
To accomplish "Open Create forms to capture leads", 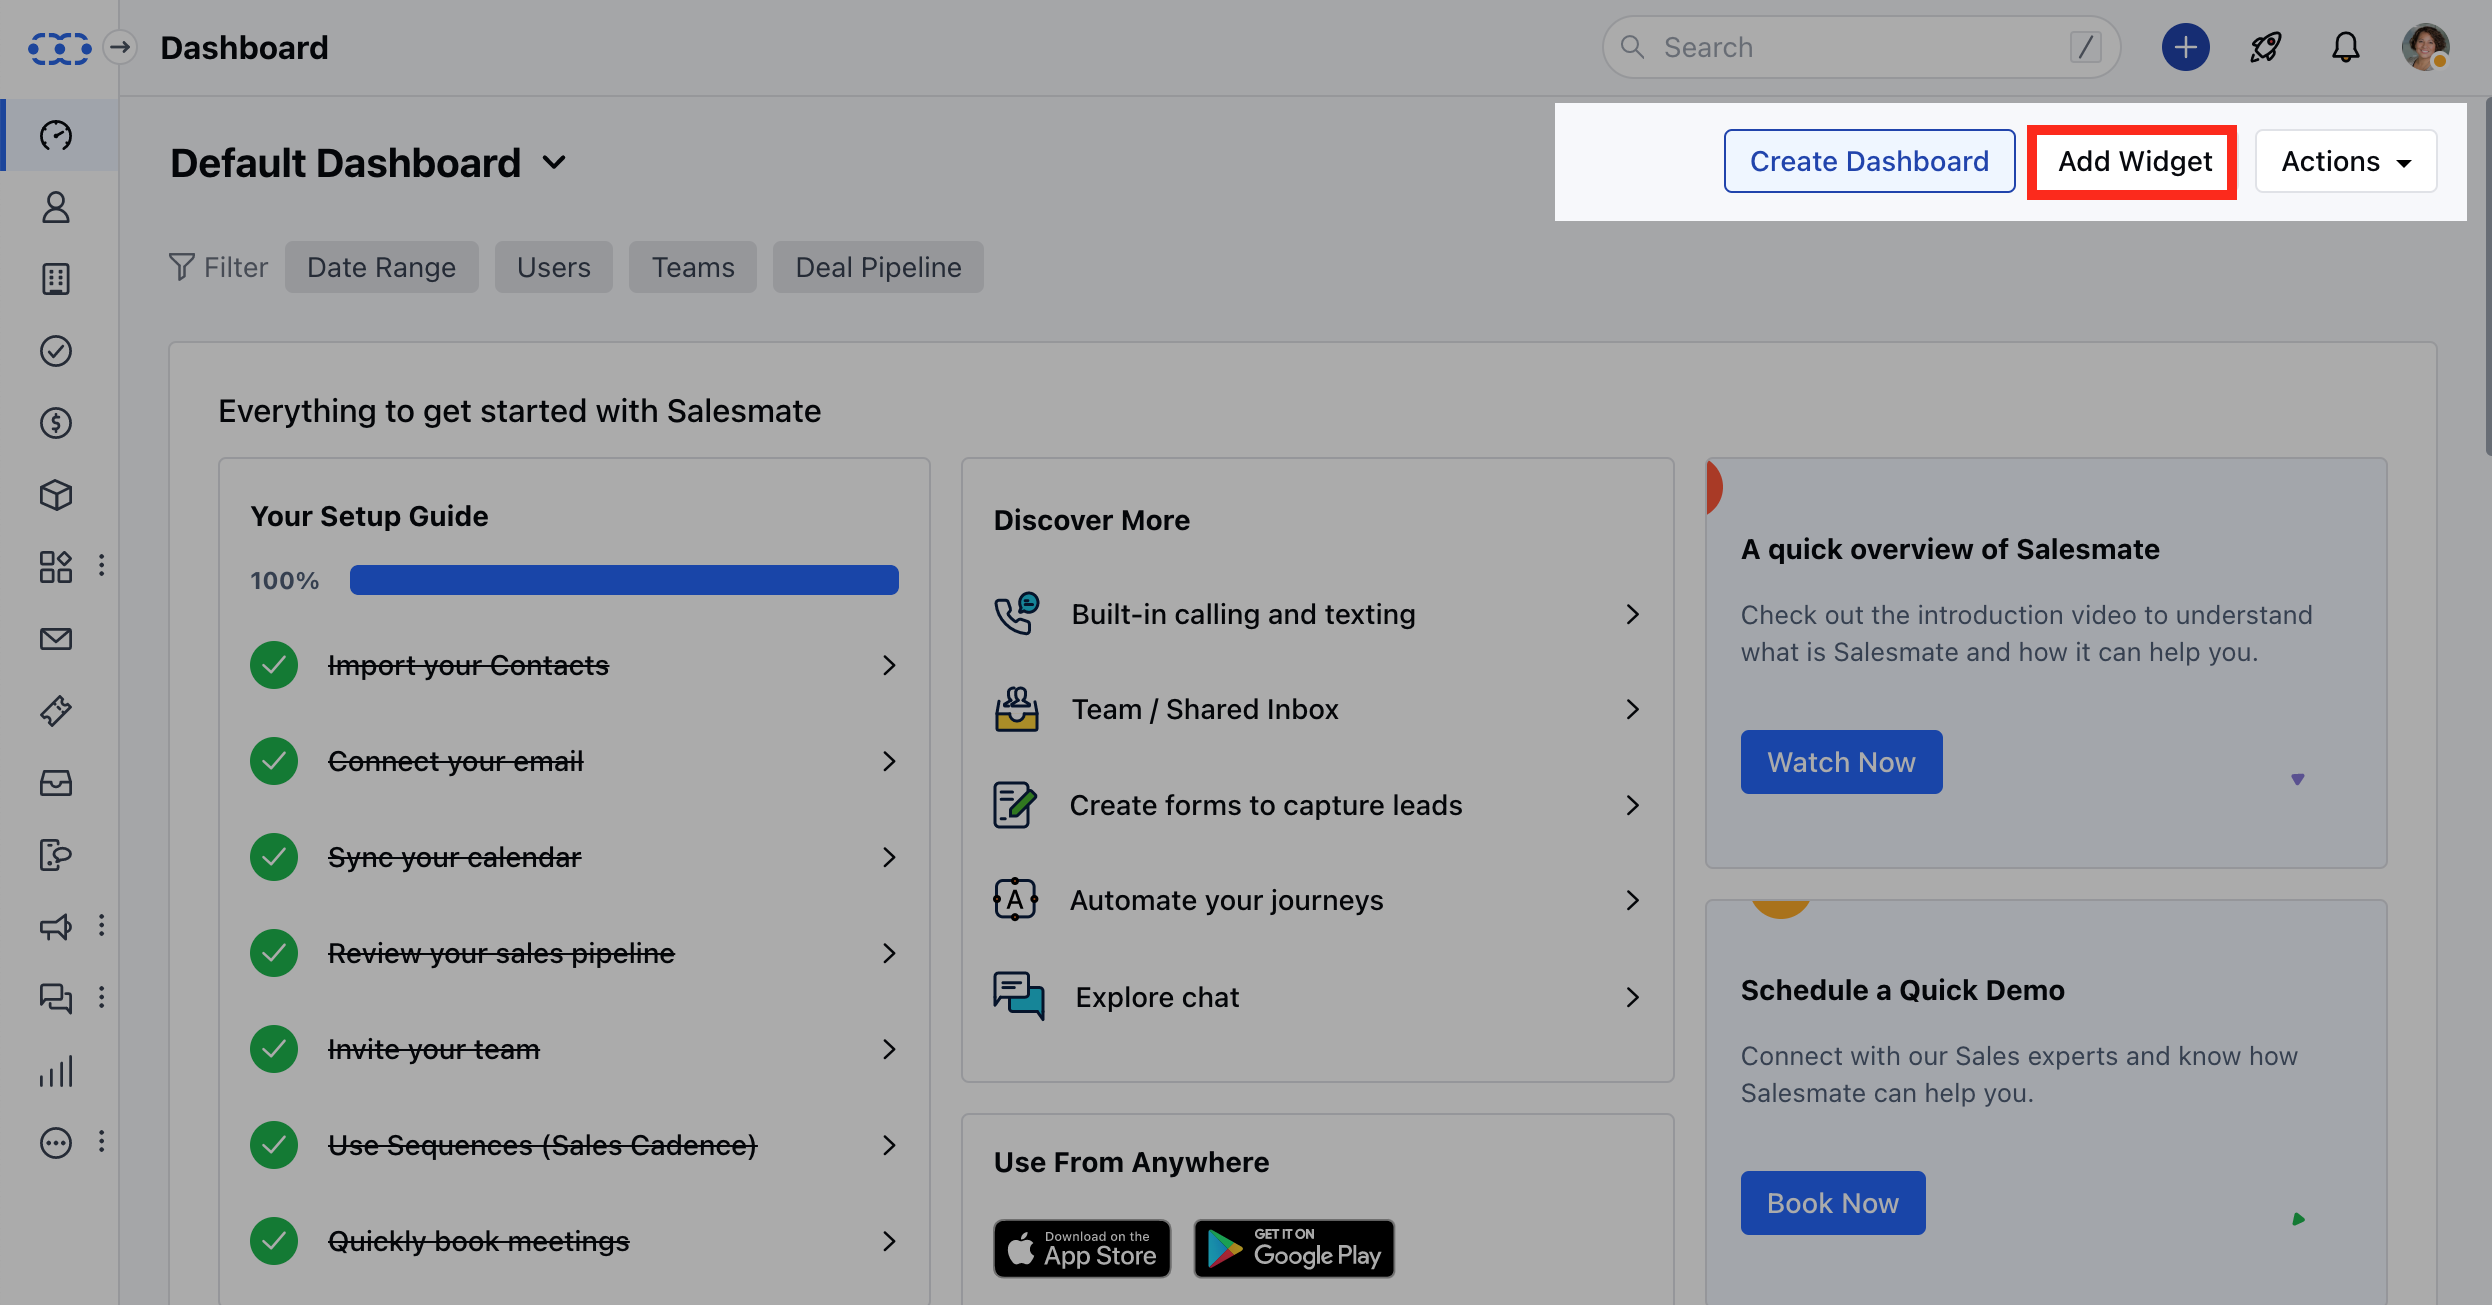I will 1318,805.
